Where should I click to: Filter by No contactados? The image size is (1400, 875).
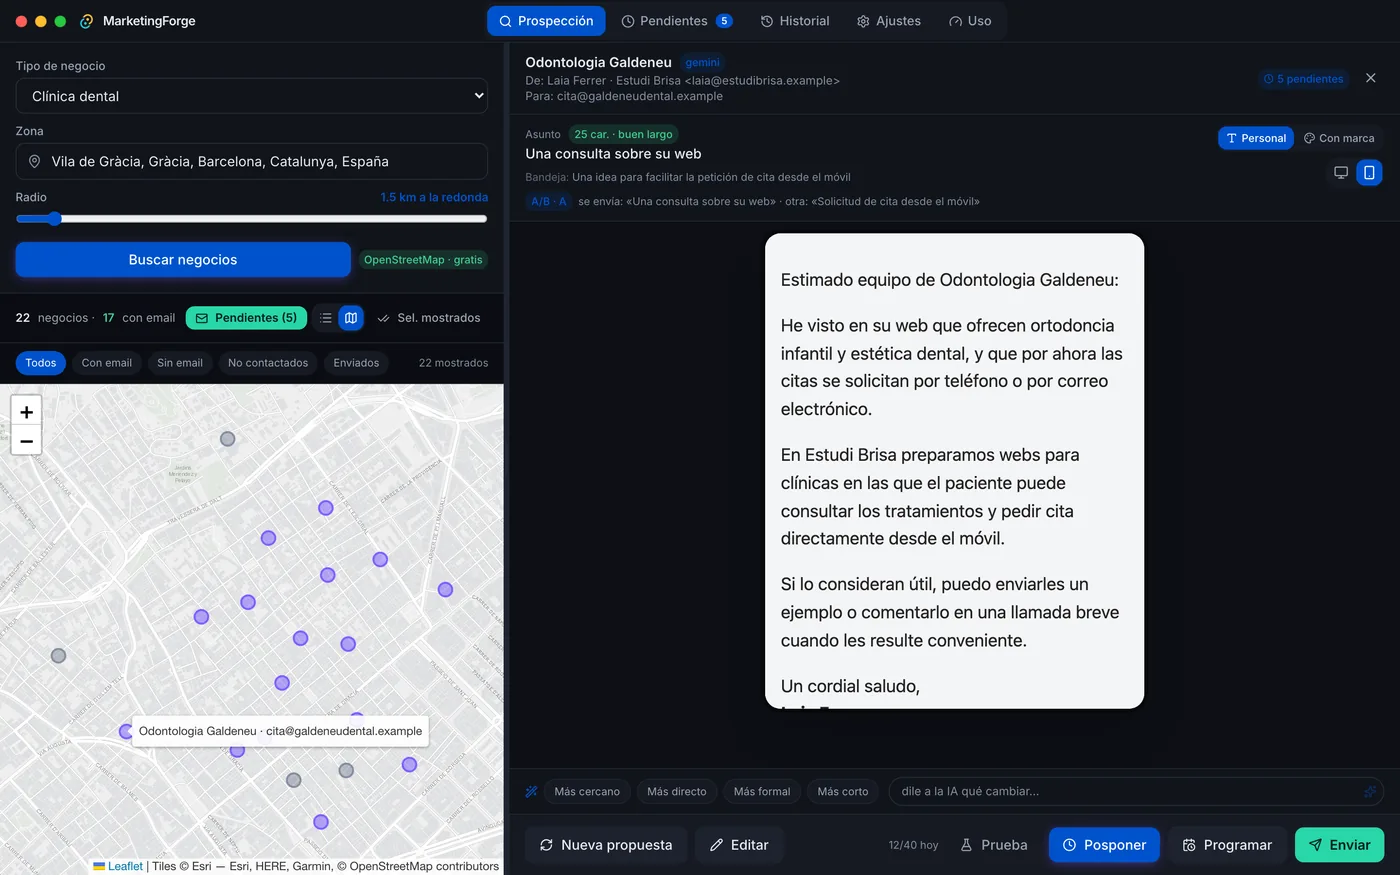coord(268,363)
